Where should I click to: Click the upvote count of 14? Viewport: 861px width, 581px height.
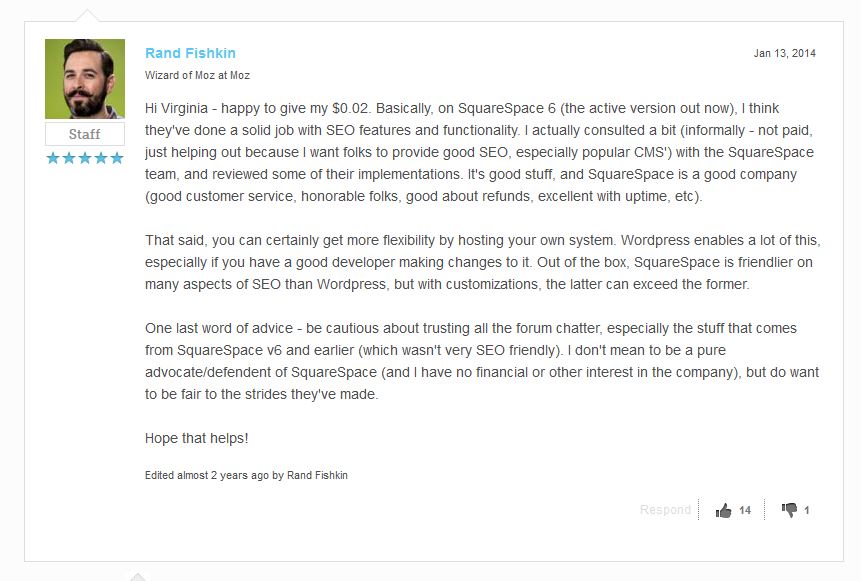pyautogui.click(x=745, y=510)
